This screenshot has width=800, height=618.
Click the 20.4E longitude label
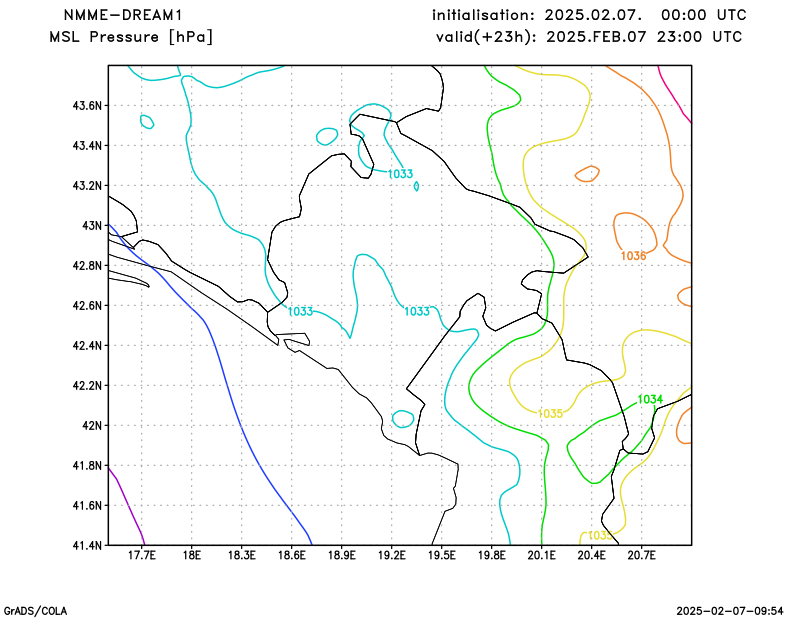click(x=592, y=556)
